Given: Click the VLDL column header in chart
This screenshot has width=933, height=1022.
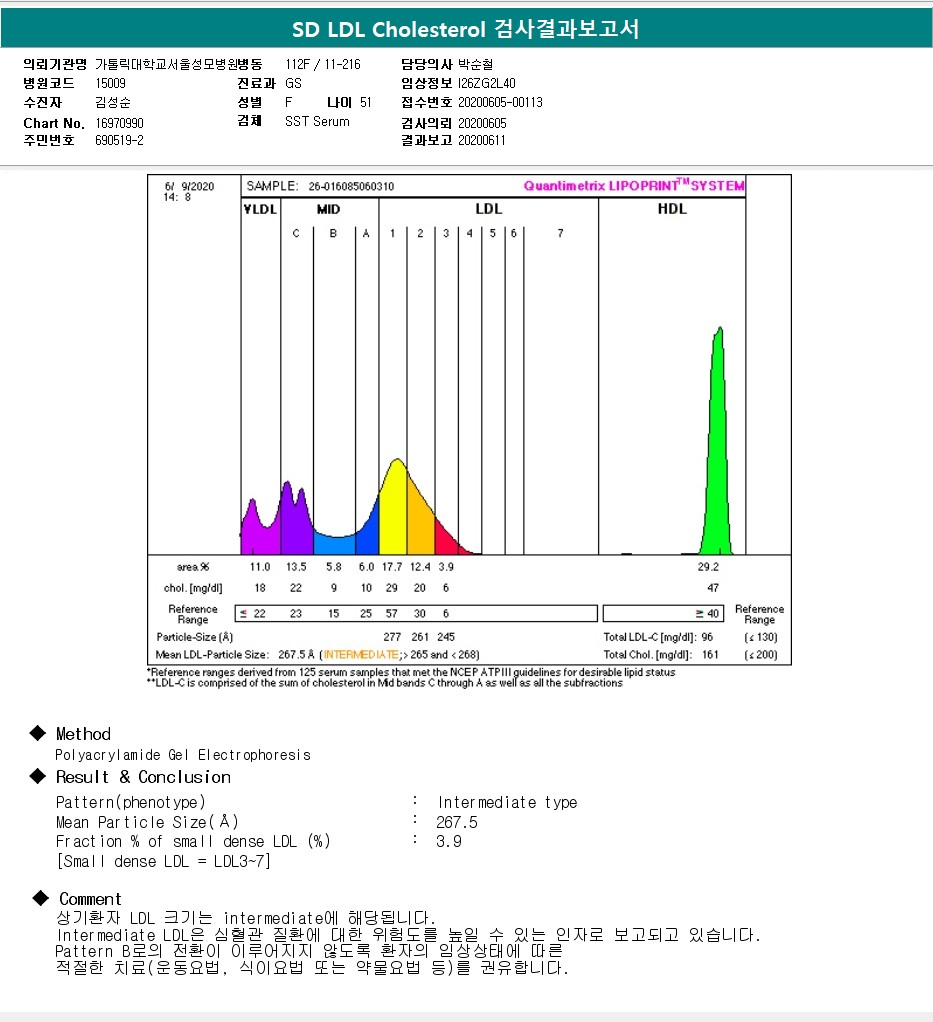Looking at the screenshot, I should tap(260, 209).
